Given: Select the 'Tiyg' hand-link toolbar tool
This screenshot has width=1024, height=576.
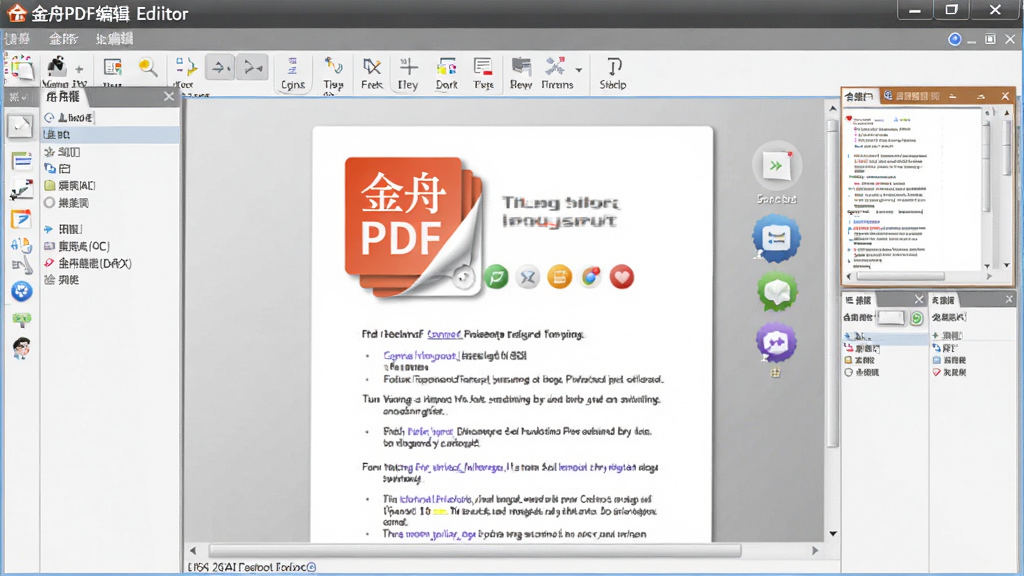Looking at the screenshot, I should pos(333,73).
